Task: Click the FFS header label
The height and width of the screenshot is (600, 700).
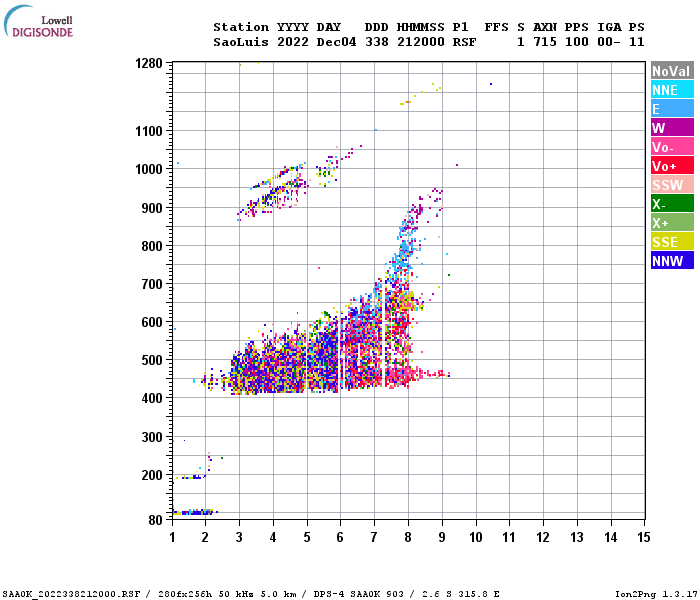Action: point(496,27)
